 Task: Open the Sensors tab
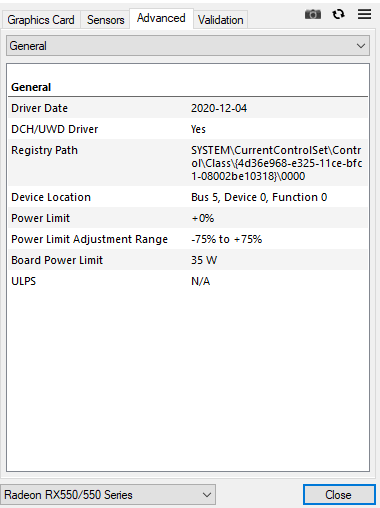pos(105,20)
